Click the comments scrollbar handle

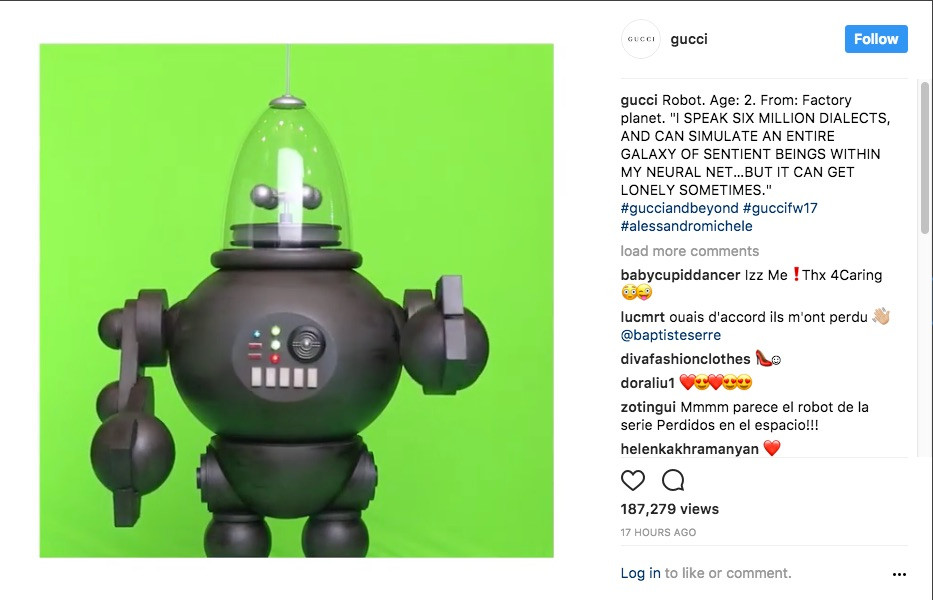click(x=925, y=158)
